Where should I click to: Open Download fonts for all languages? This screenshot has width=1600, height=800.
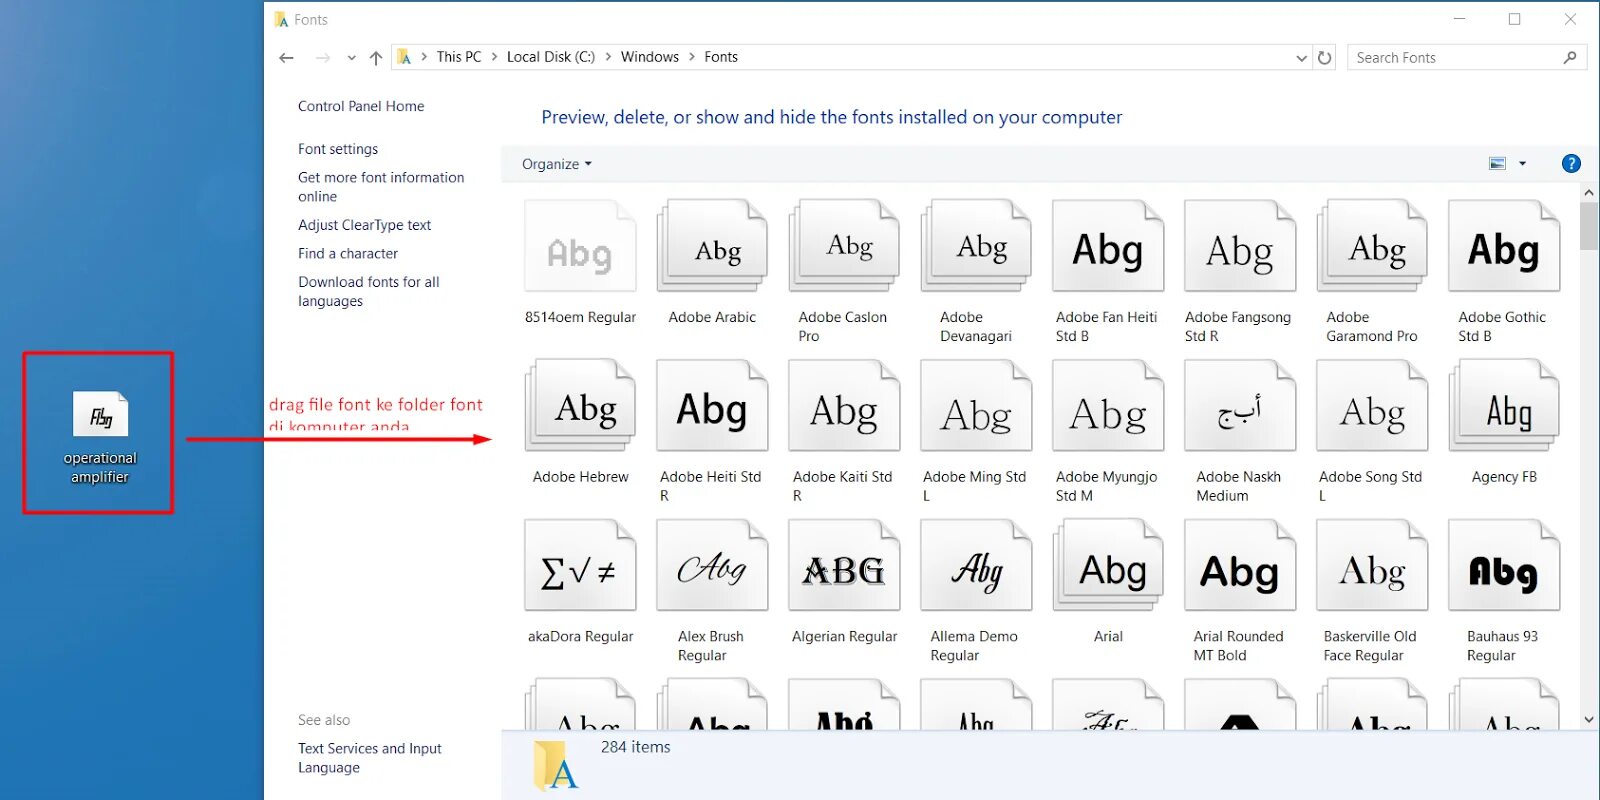[369, 292]
